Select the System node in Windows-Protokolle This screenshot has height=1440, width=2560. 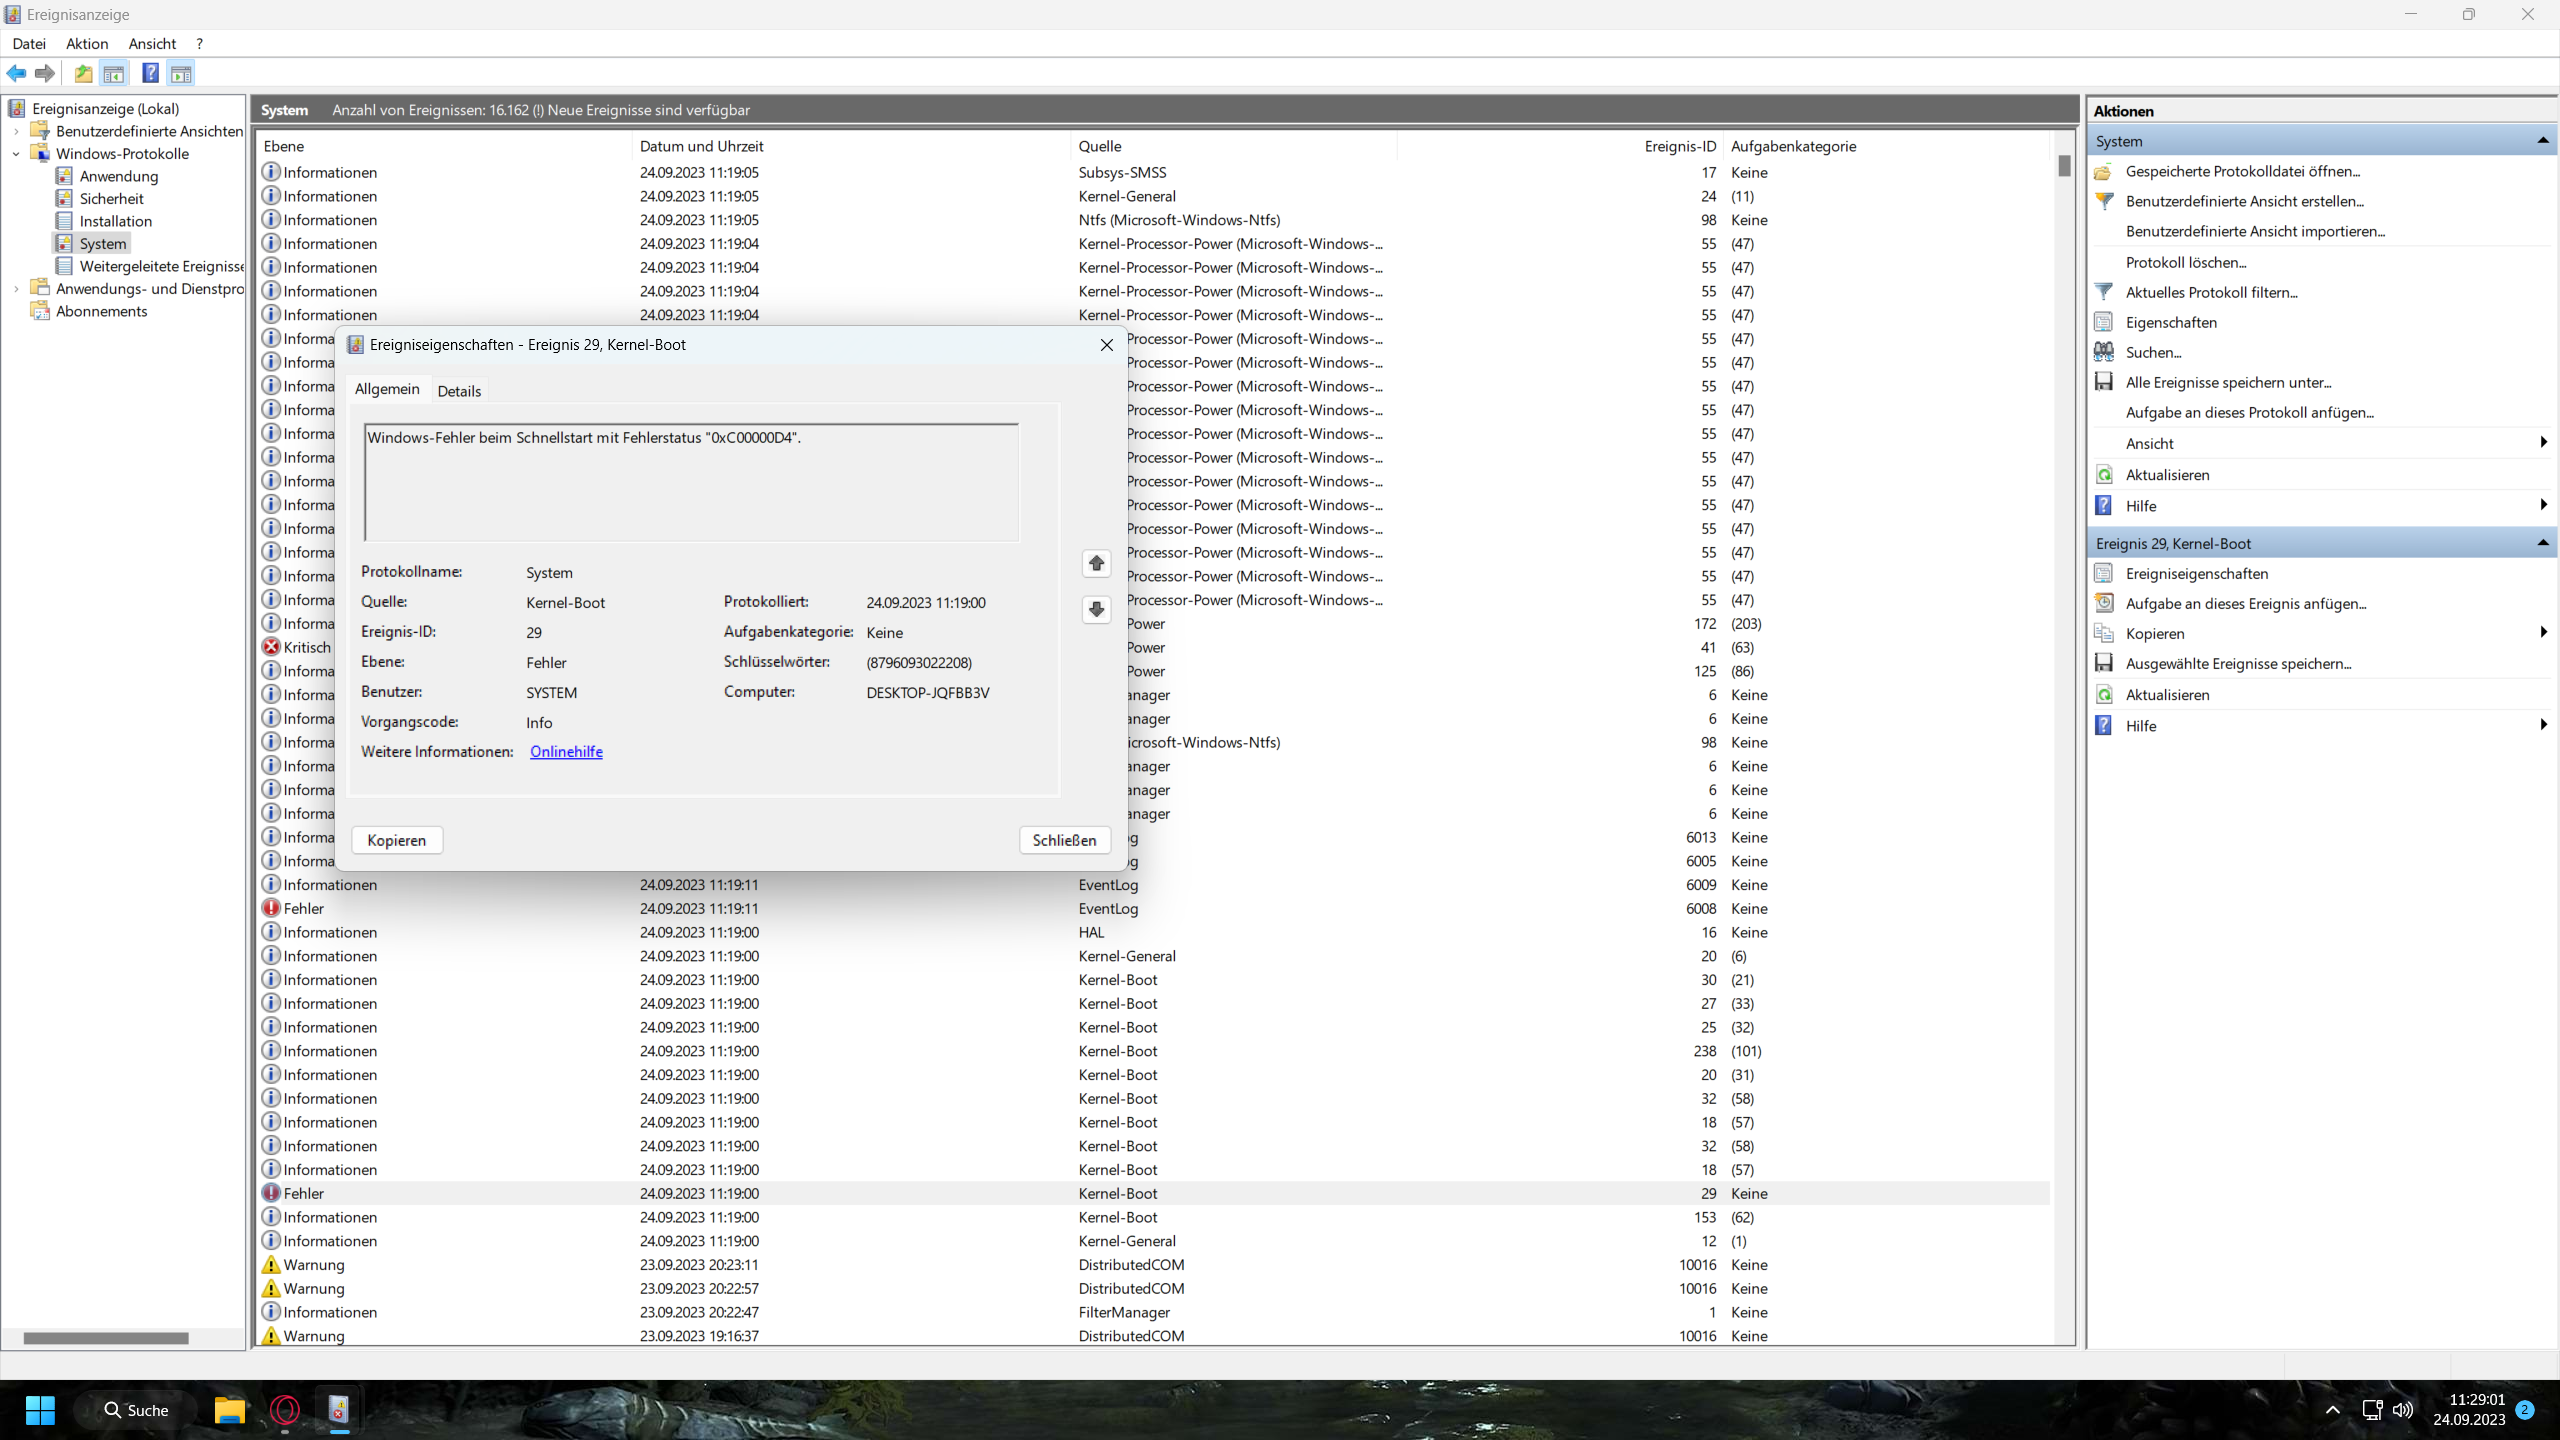(102, 243)
